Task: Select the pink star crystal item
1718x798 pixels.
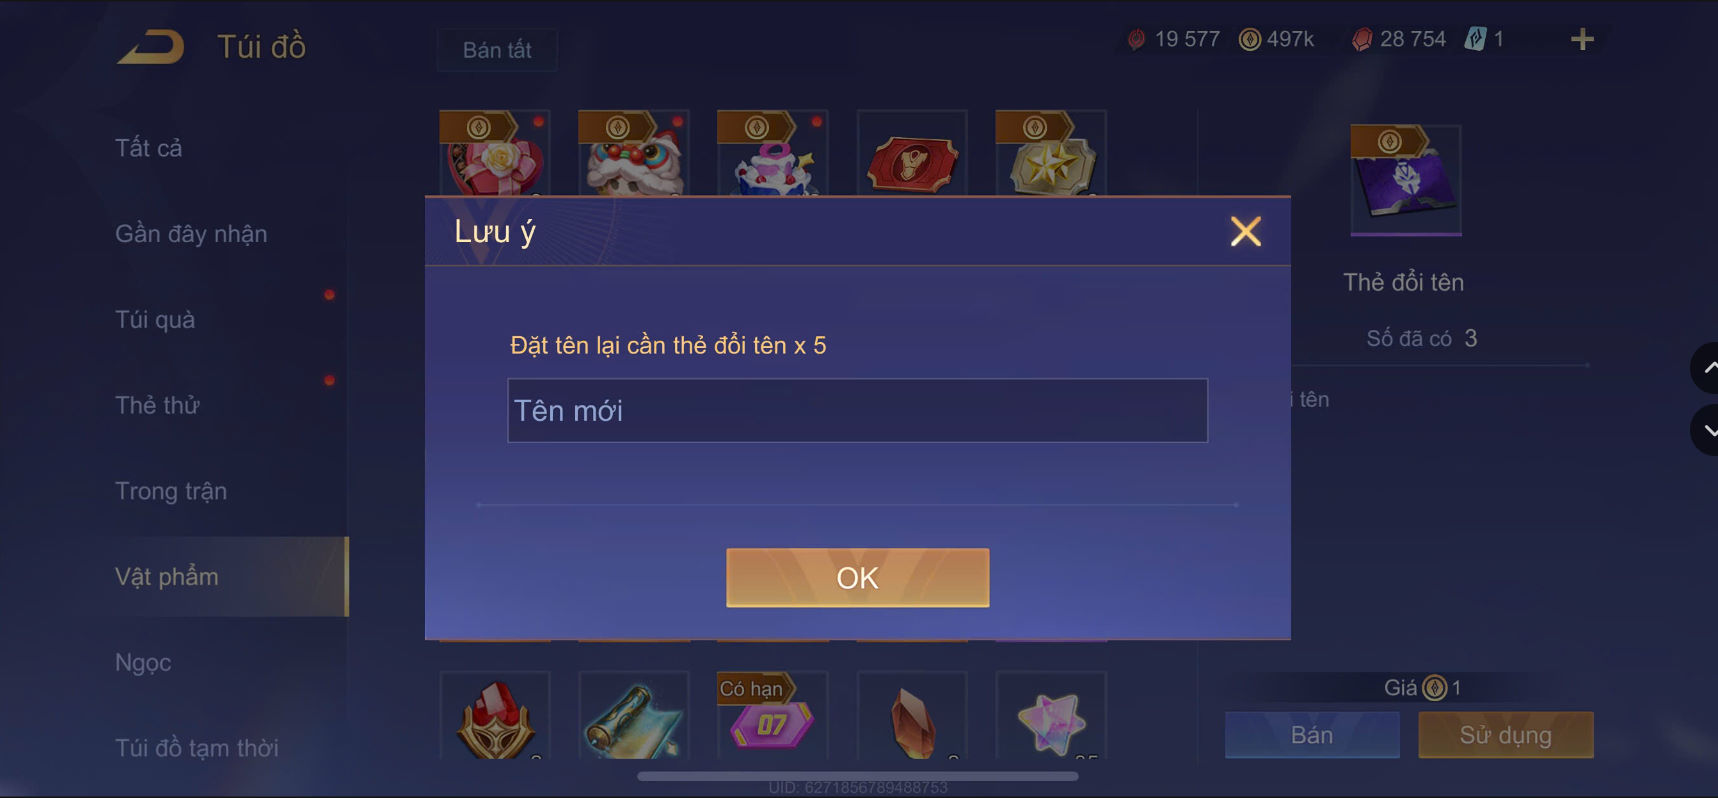Action: pos(1051,716)
